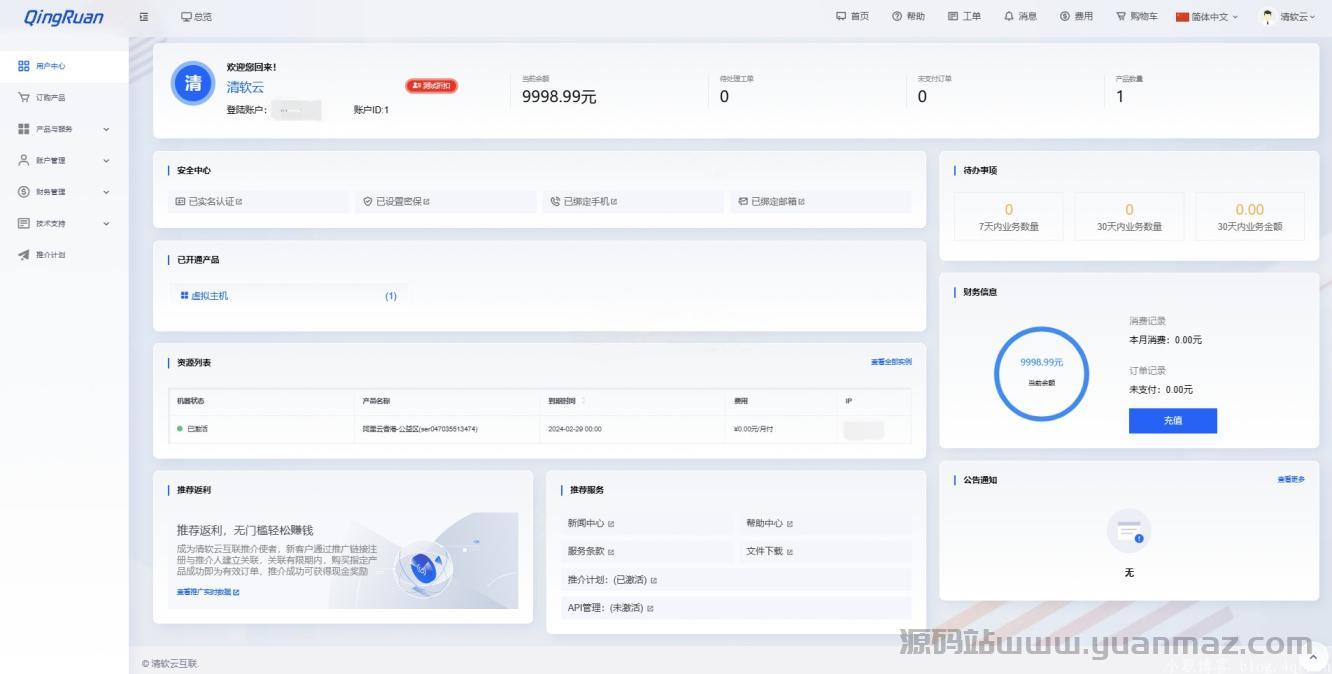Click the 消息 bell icon in header
Image resolution: width=1332 pixels, height=674 pixels.
coord(1009,17)
